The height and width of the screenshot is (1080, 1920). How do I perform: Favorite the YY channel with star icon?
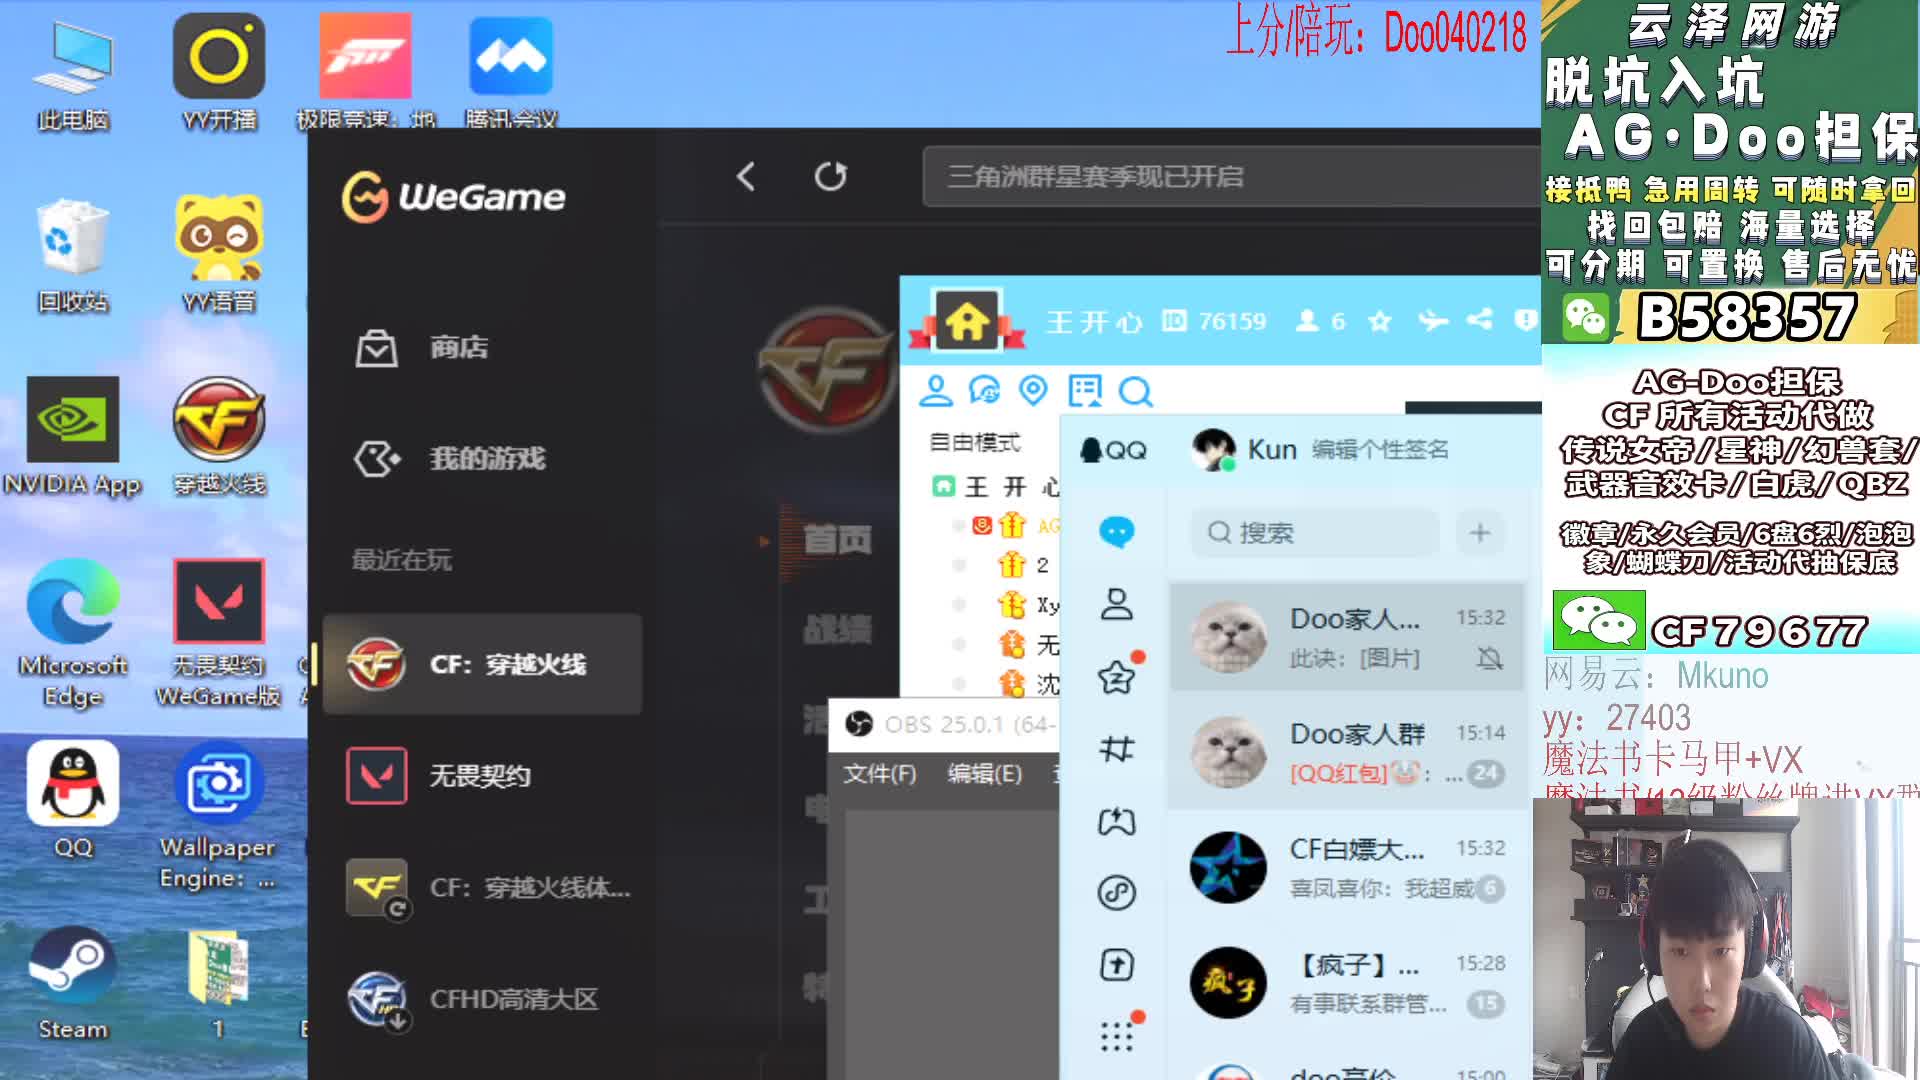tap(1380, 321)
